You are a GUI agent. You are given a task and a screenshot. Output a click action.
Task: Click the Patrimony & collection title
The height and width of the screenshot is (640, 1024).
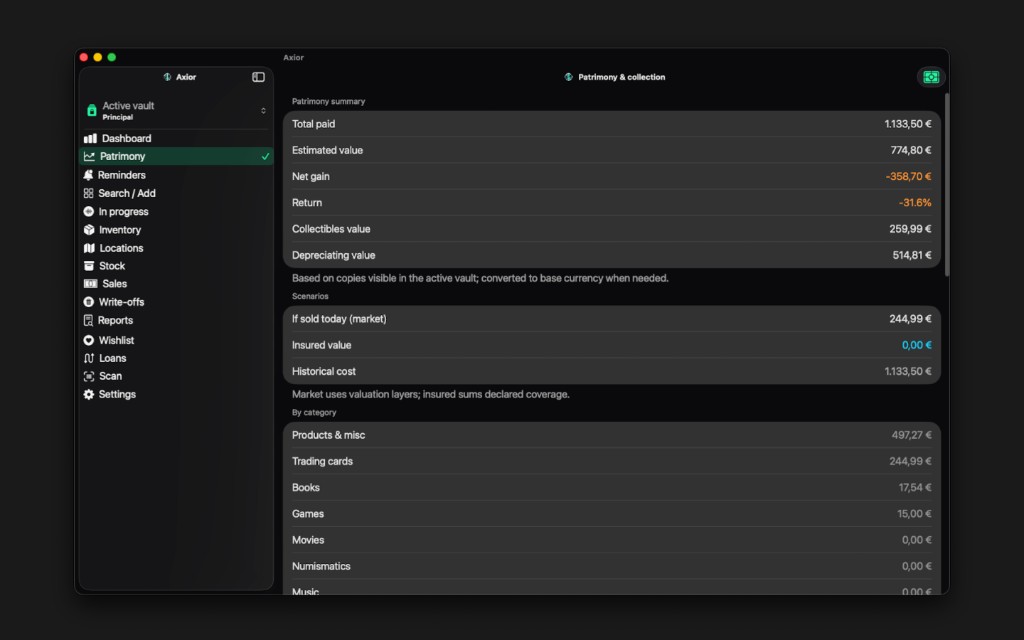tap(622, 77)
